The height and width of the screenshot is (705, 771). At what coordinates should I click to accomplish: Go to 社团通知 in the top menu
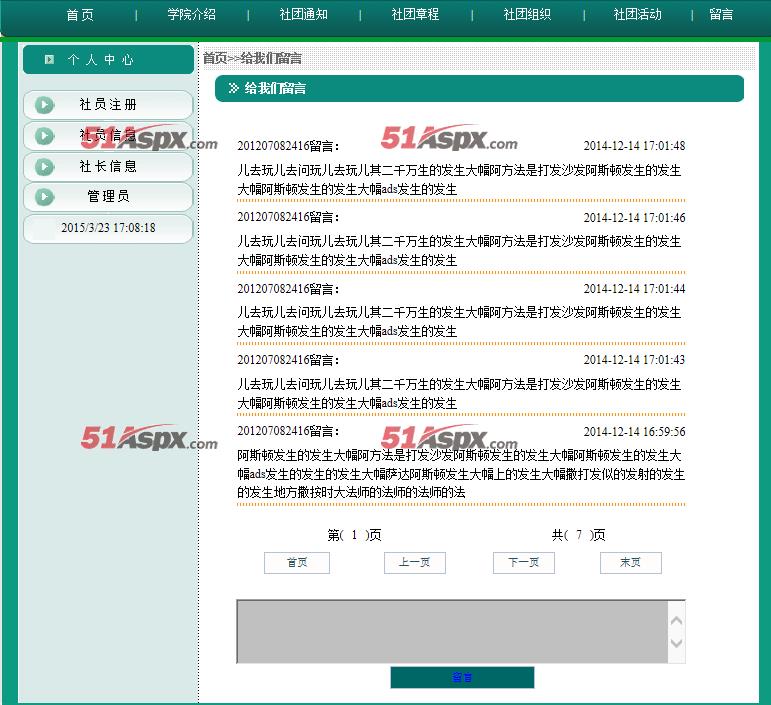click(x=304, y=15)
